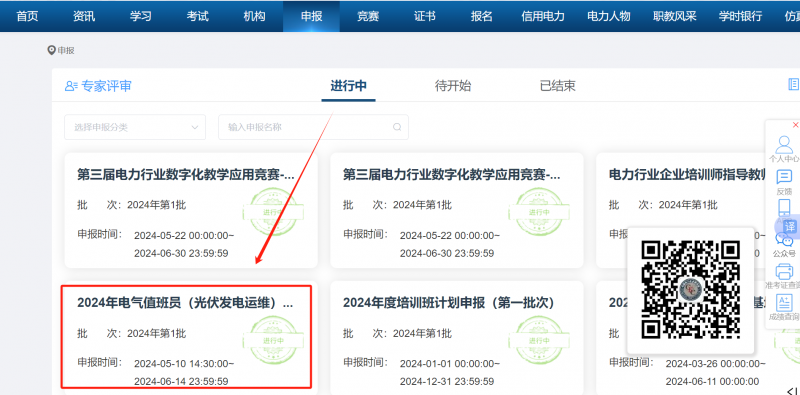Open 报名 in navigation bar
Image resolution: width=800 pixels, height=395 pixels.
[x=482, y=16]
